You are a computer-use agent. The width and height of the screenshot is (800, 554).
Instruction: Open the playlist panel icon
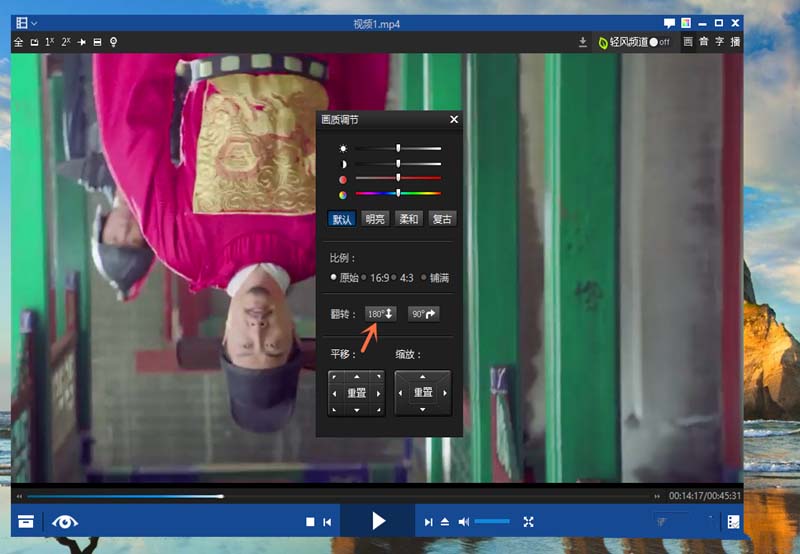click(x=733, y=521)
